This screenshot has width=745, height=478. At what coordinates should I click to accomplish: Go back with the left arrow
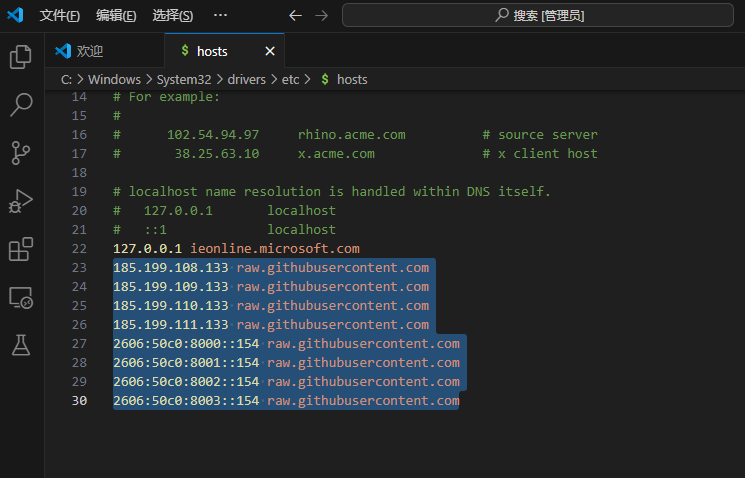click(295, 15)
